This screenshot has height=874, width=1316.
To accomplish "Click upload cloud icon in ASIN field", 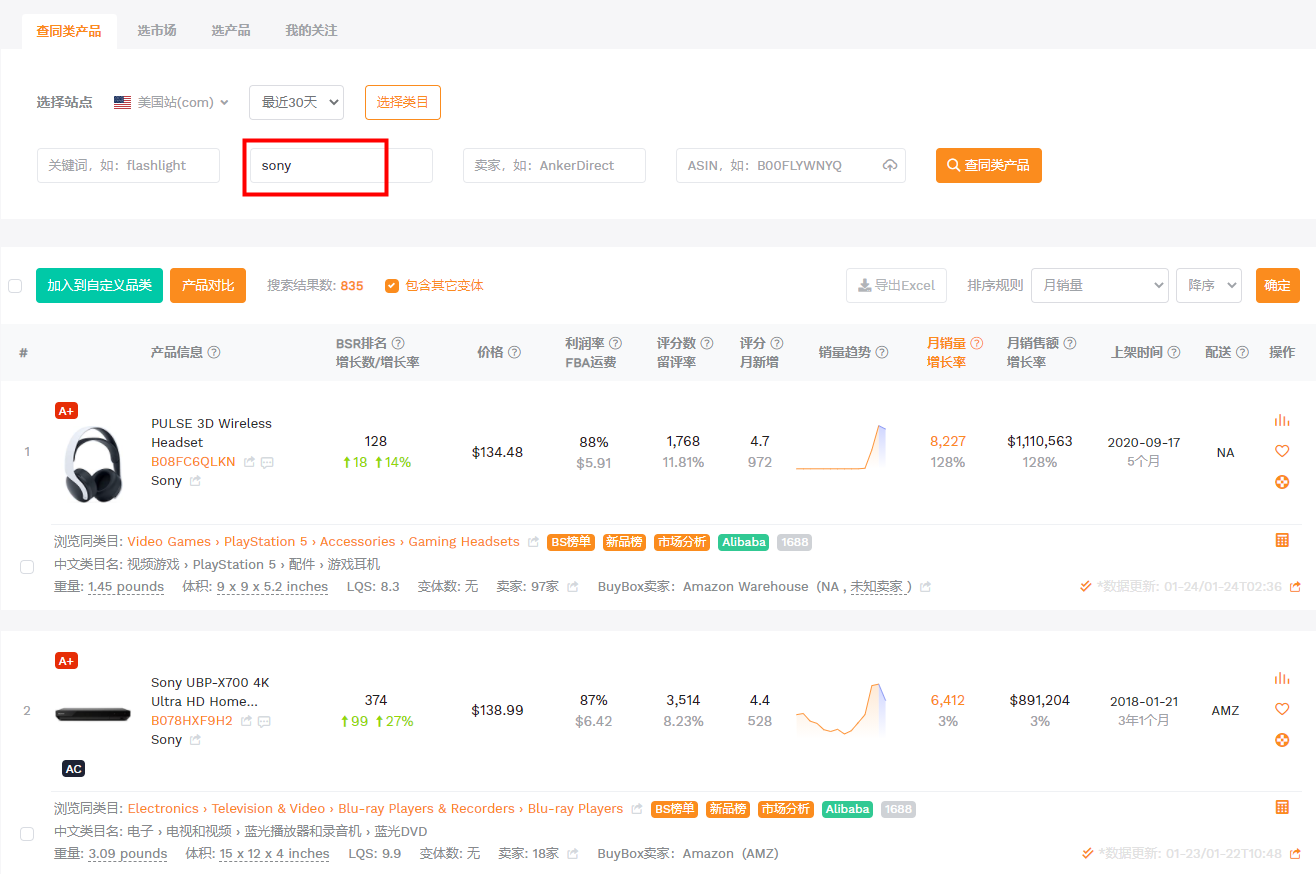I will (x=890, y=166).
